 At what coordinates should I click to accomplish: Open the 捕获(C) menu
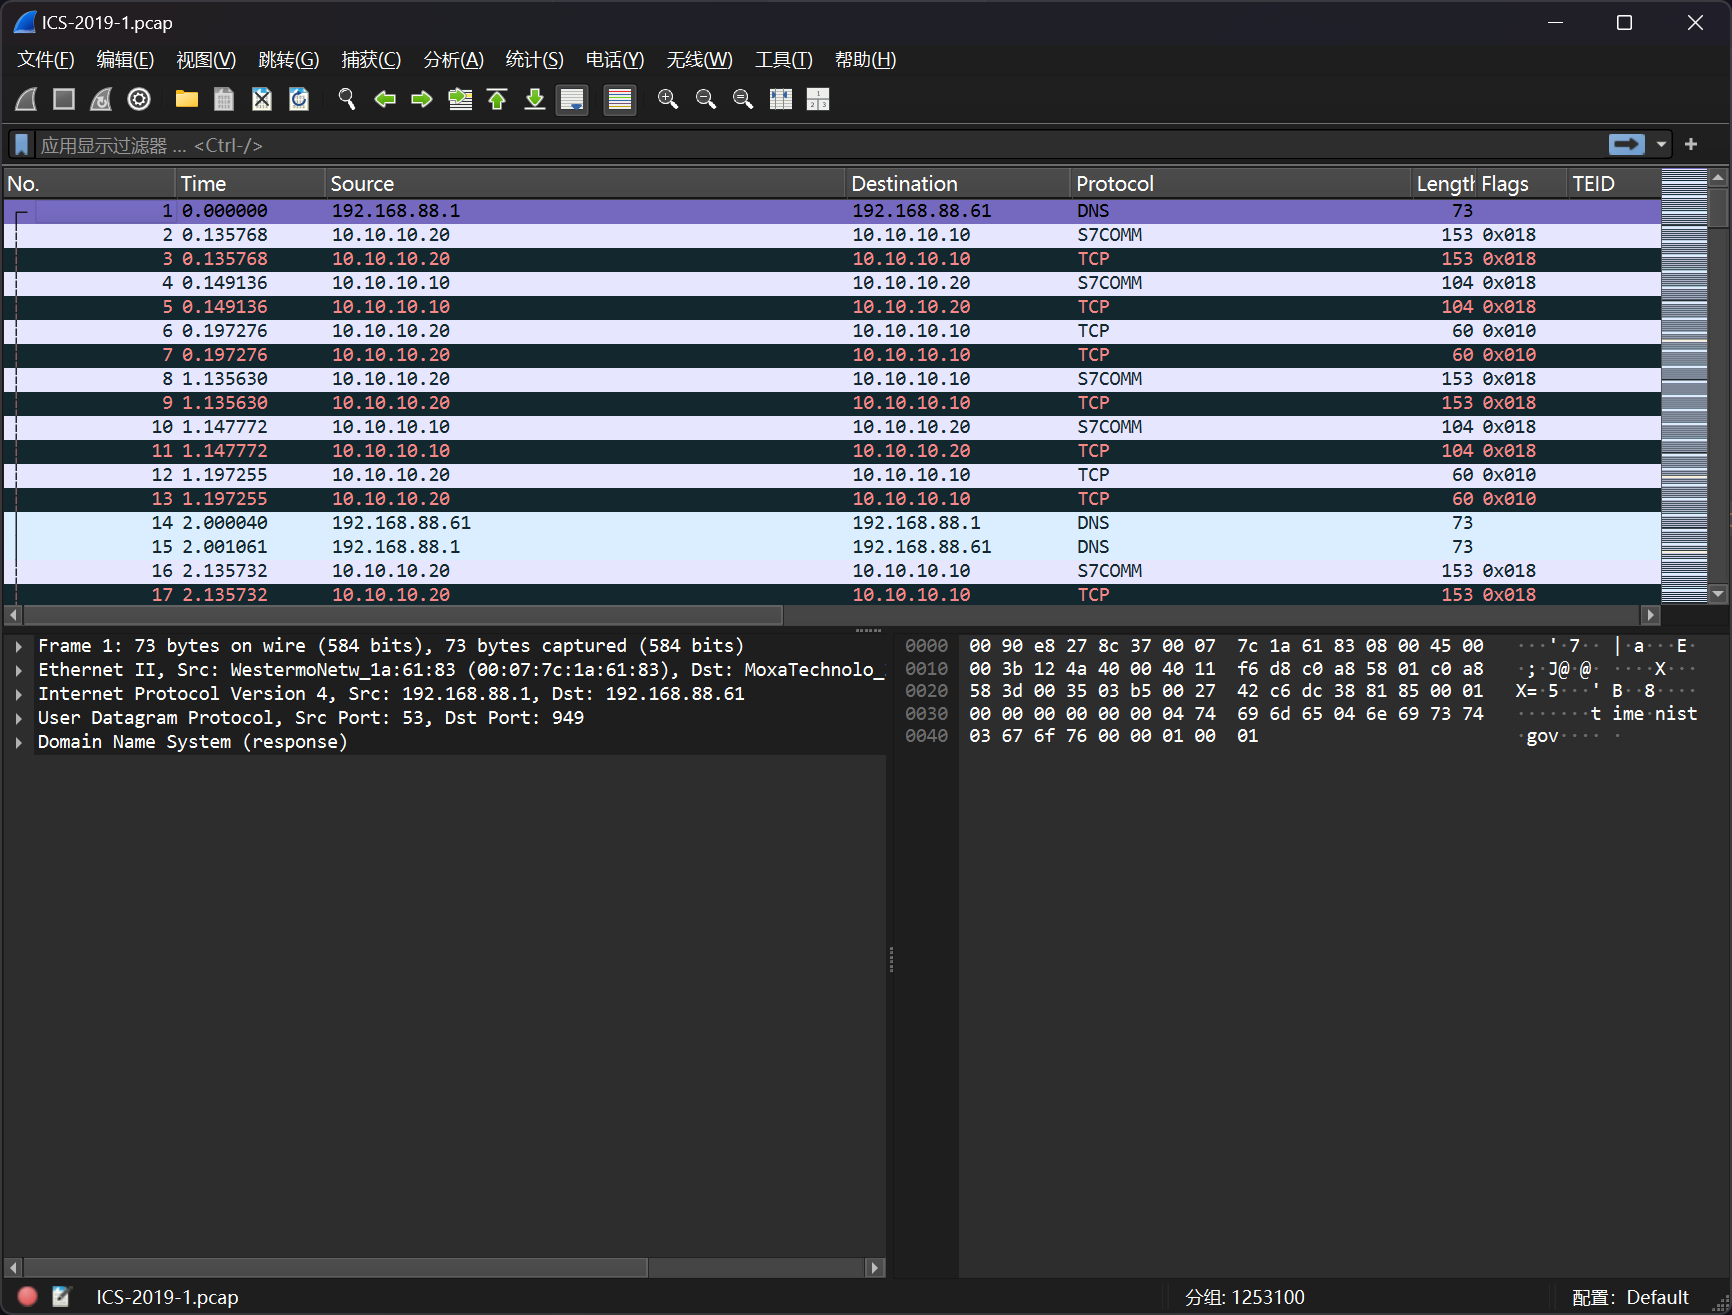(371, 60)
